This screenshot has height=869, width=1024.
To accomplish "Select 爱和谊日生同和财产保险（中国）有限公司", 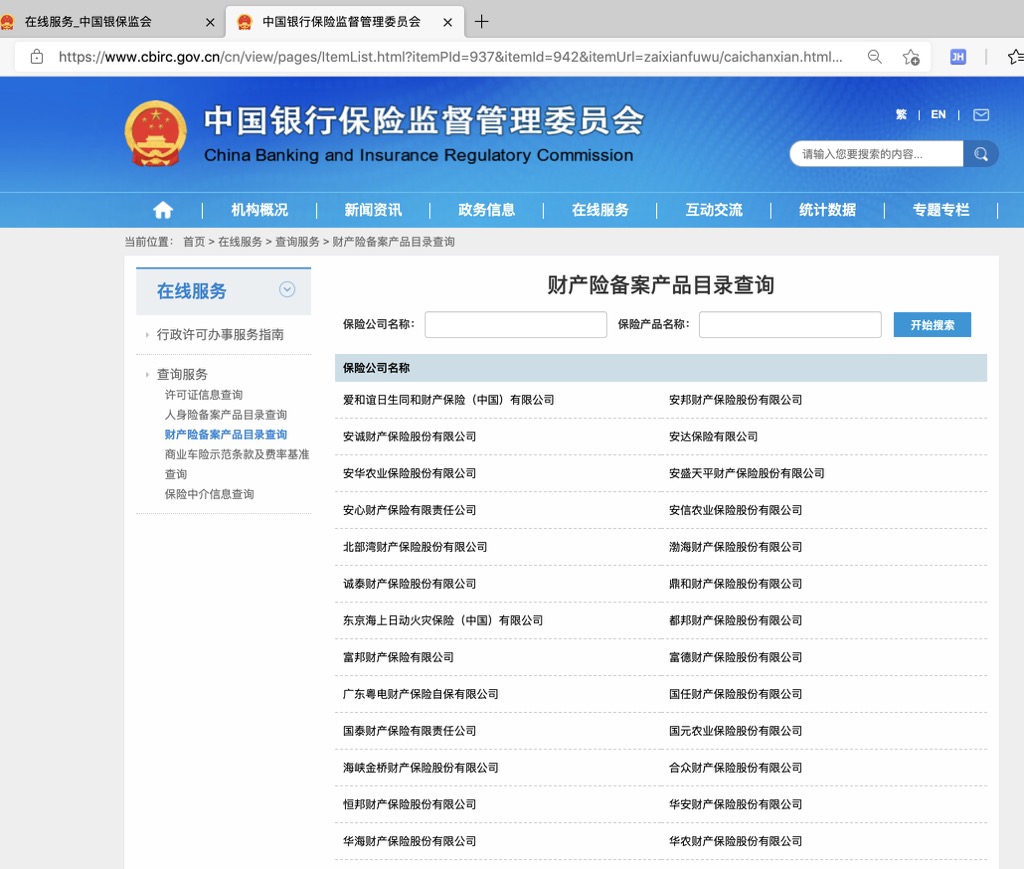I will click(449, 400).
